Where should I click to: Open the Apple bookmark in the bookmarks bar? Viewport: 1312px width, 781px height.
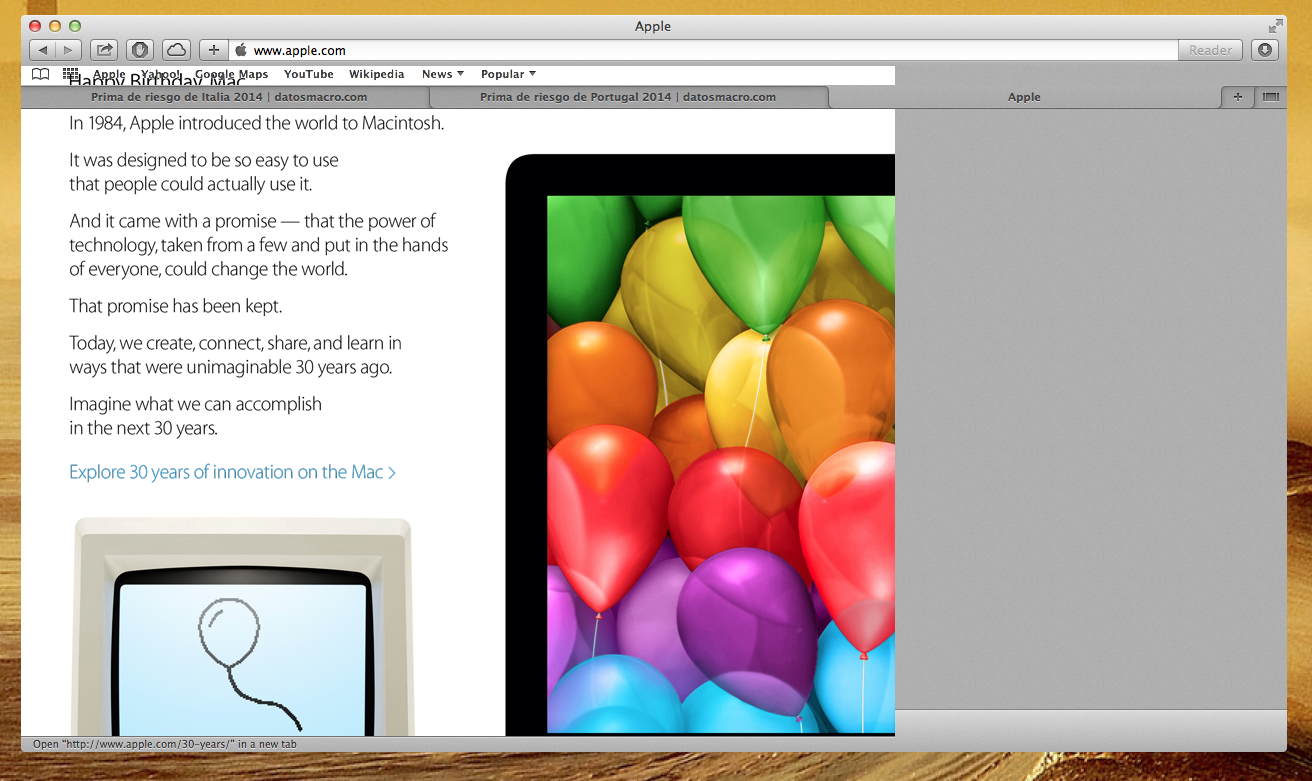click(x=109, y=75)
